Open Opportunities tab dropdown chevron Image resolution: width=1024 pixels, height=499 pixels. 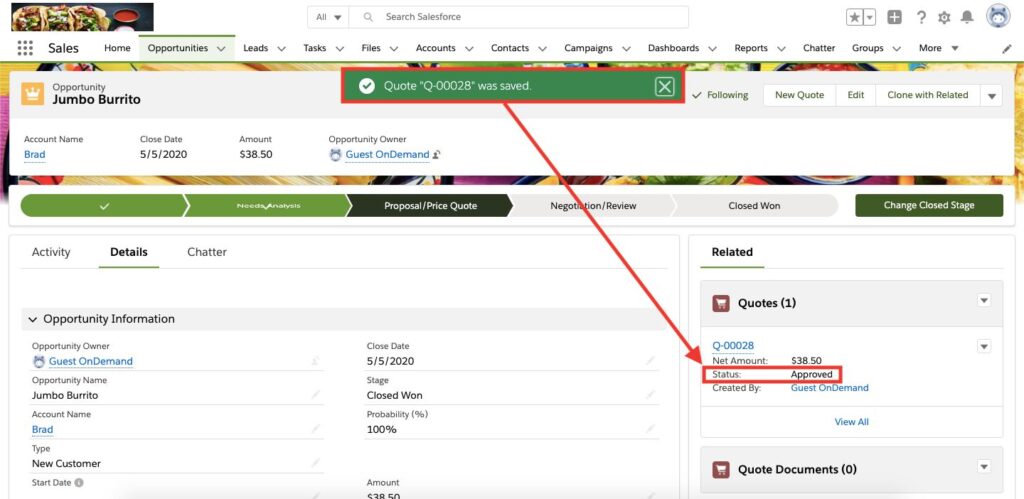[221, 48]
